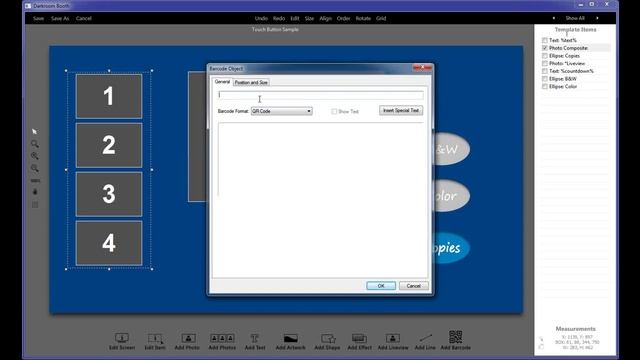
Task: Toggle the Ellipse Copies checkbox
Action: click(x=544, y=56)
